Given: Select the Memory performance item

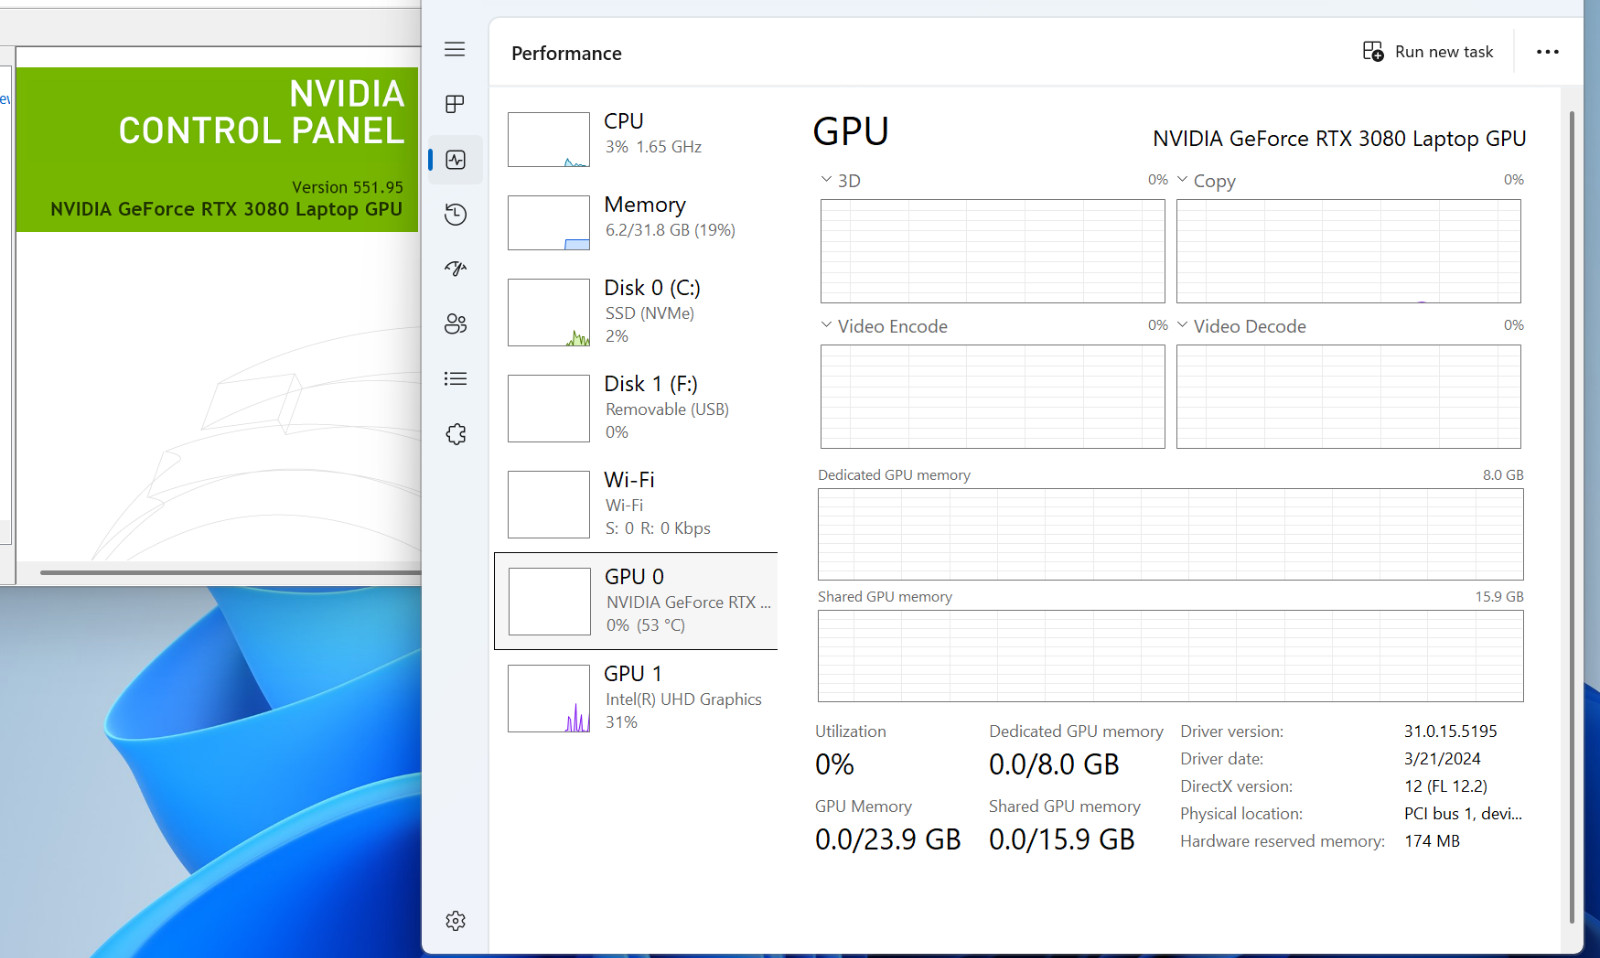Looking at the screenshot, I should (636, 221).
